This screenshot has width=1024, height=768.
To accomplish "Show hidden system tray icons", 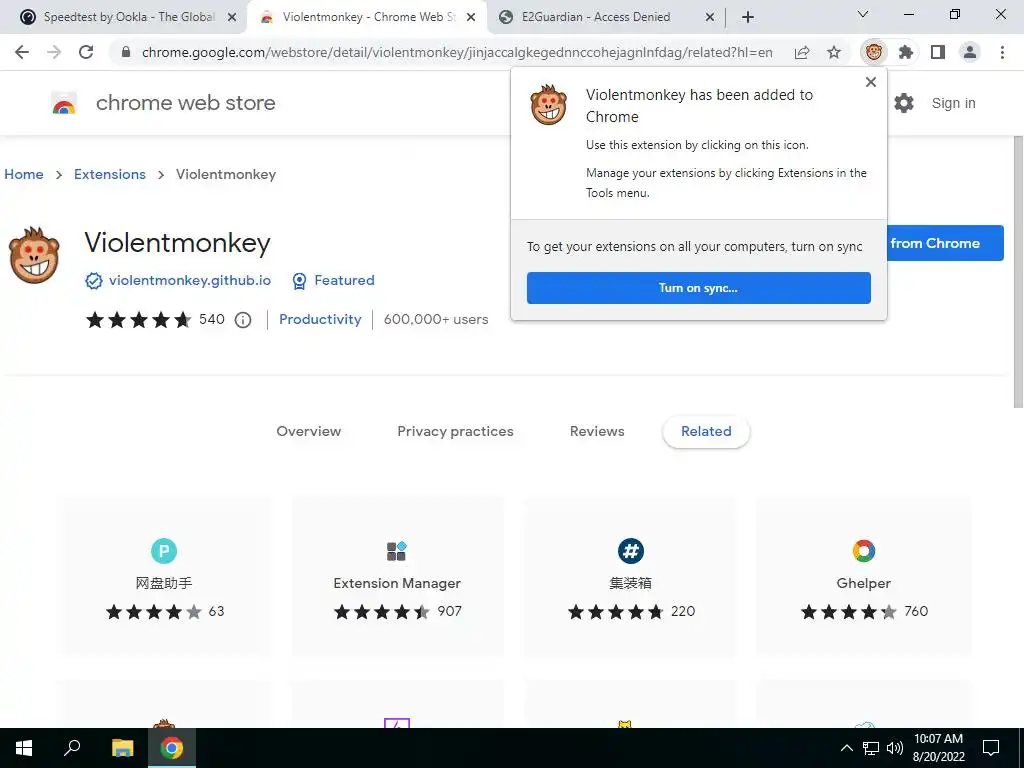I will (846, 748).
